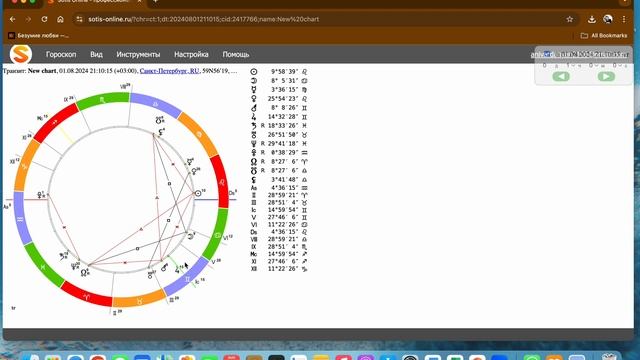Click the Mars glyph in the chart

164,268
